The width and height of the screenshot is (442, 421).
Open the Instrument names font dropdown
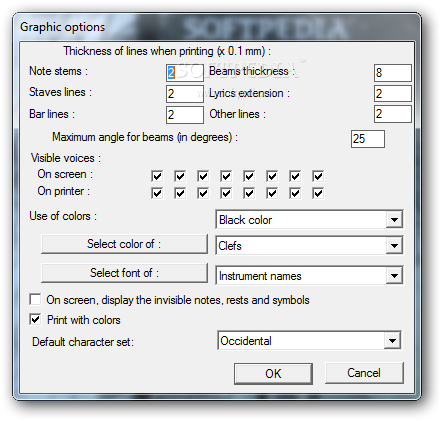[x=309, y=275]
